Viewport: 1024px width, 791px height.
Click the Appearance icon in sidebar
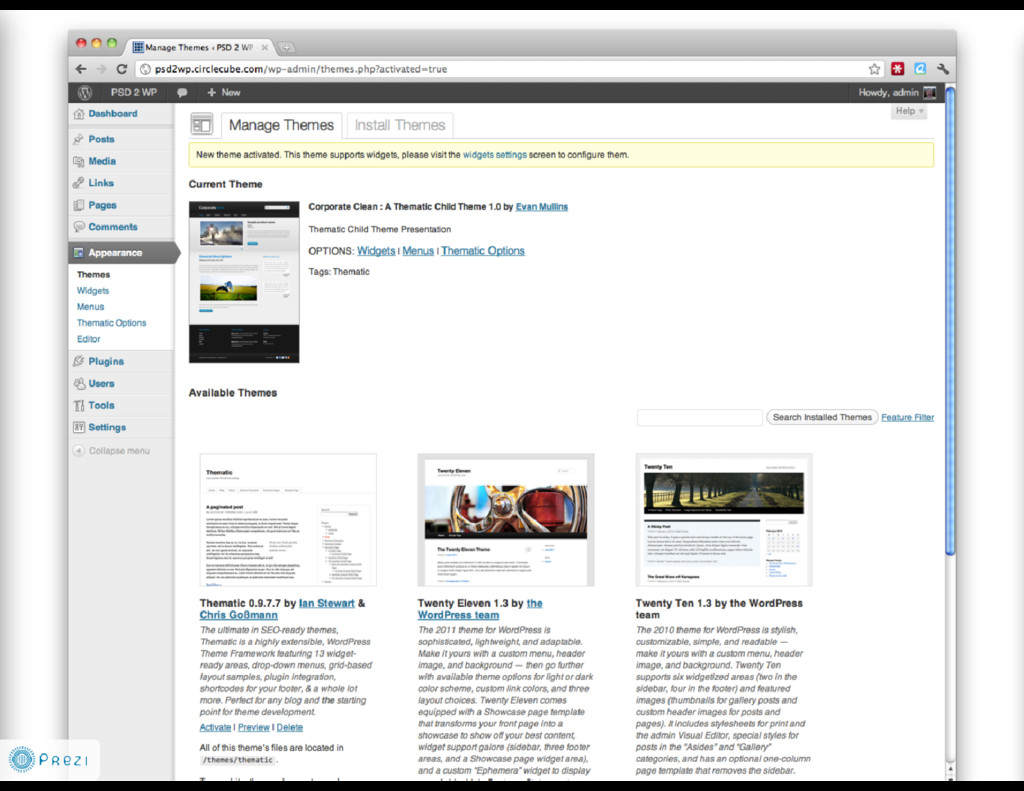pos(79,253)
